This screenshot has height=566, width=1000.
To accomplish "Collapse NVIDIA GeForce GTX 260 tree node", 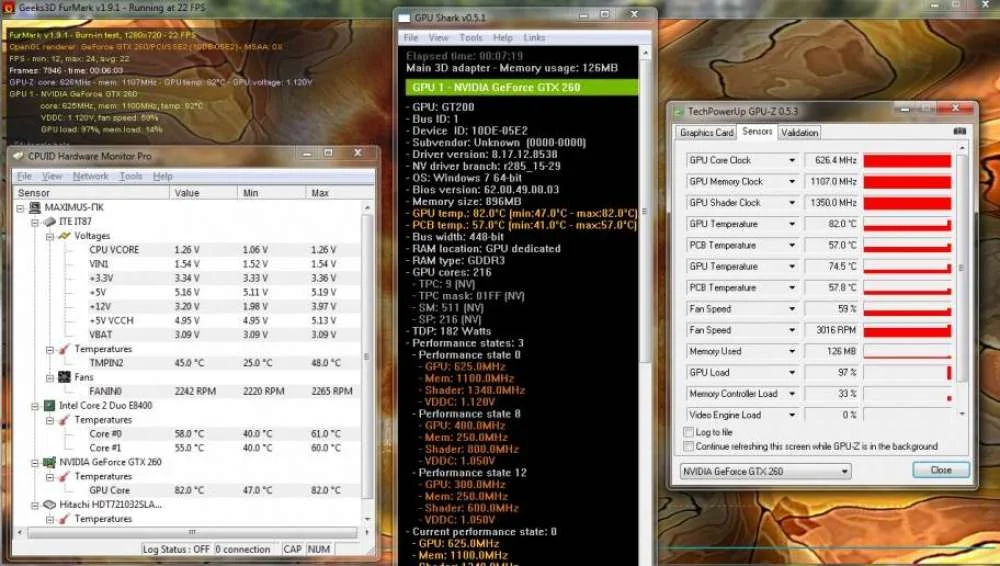I will [35, 463].
